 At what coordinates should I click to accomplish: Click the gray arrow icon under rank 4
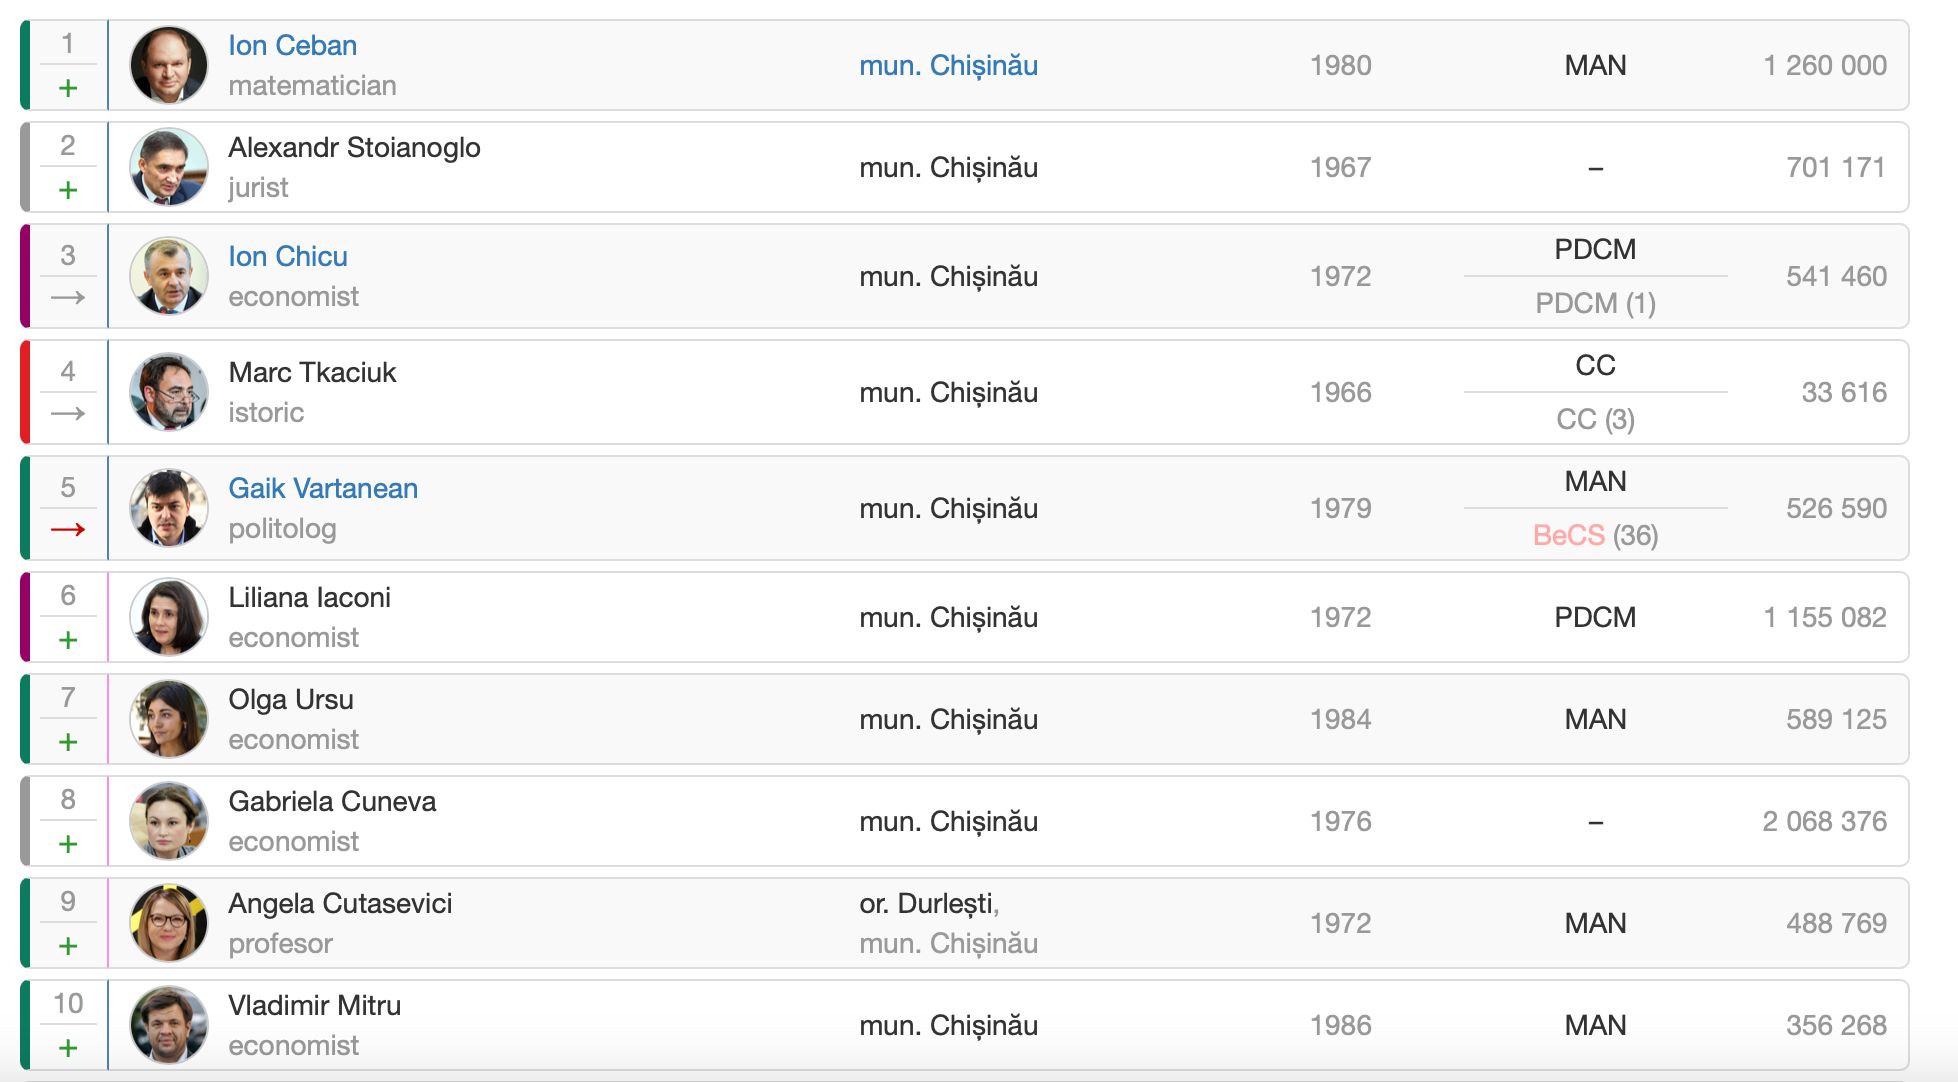(x=68, y=414)
